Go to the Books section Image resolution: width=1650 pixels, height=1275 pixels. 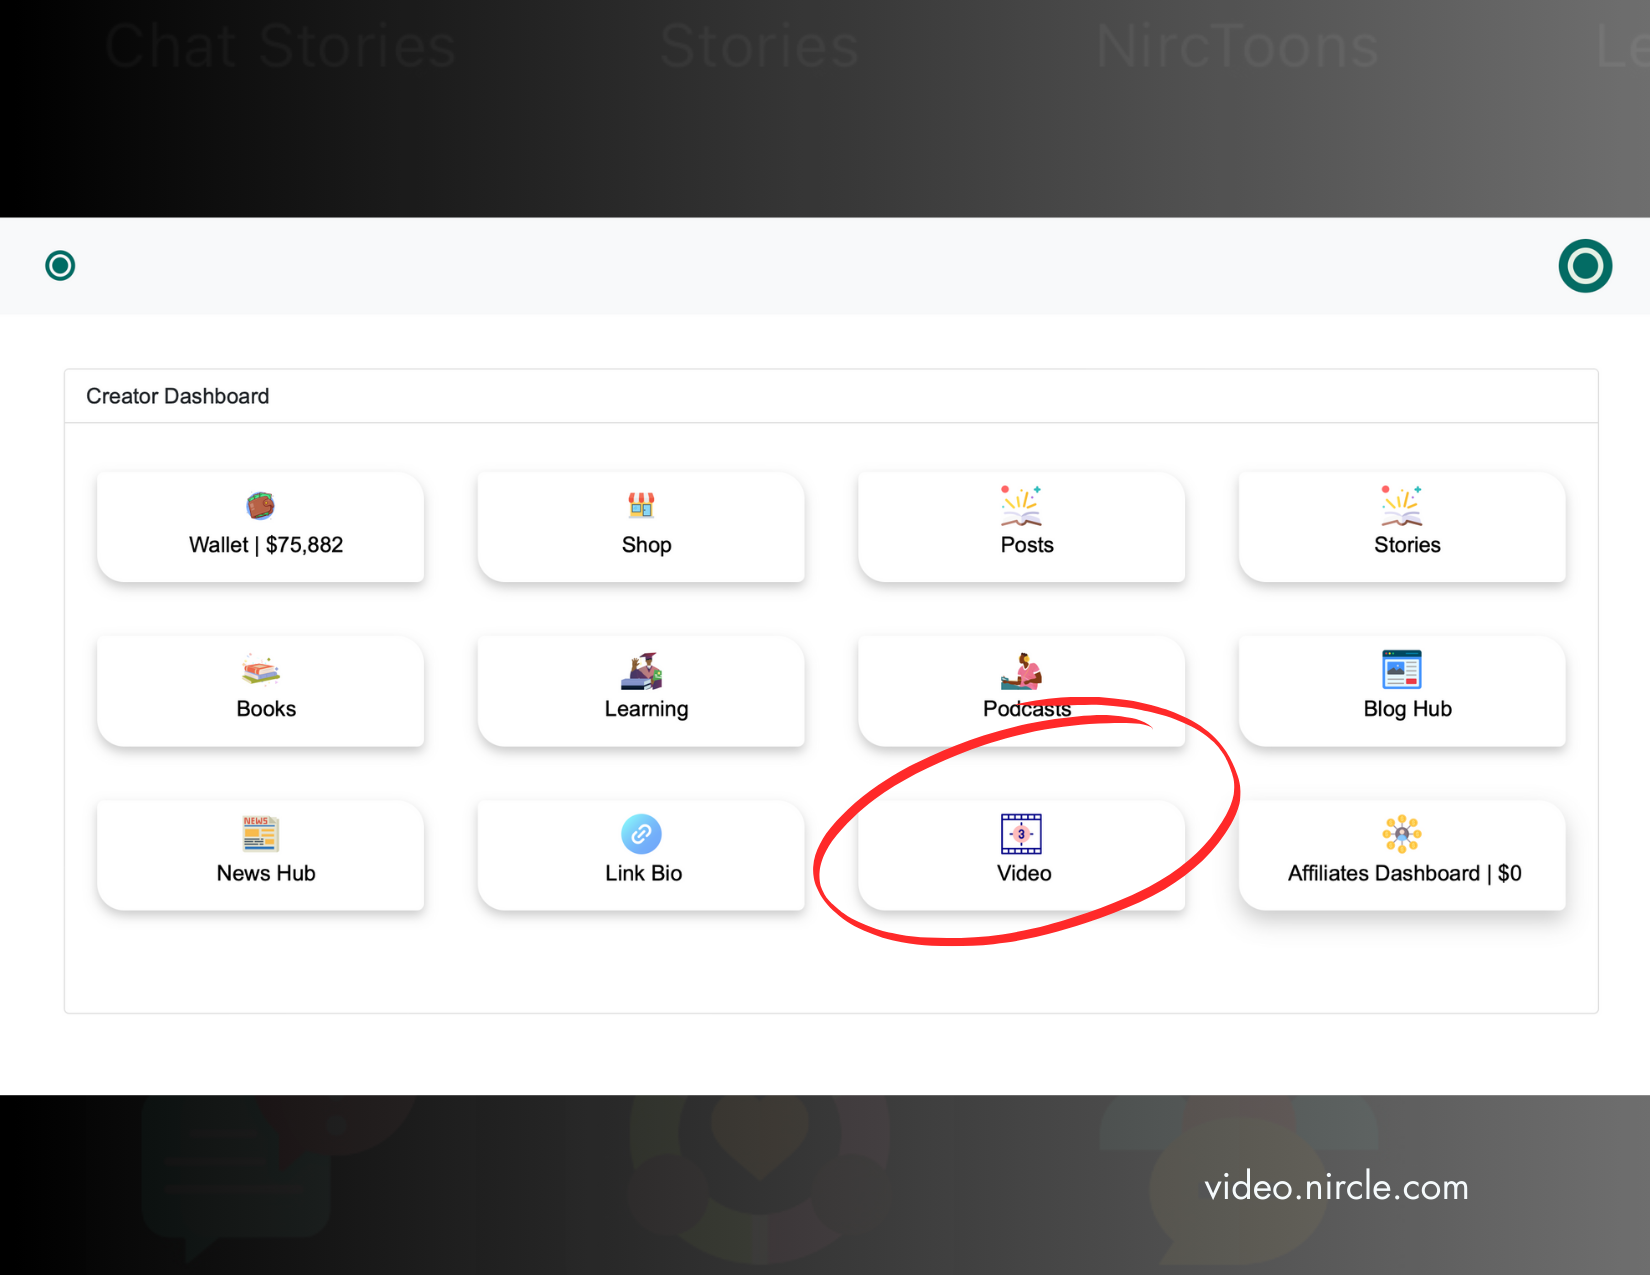[261, 691]
